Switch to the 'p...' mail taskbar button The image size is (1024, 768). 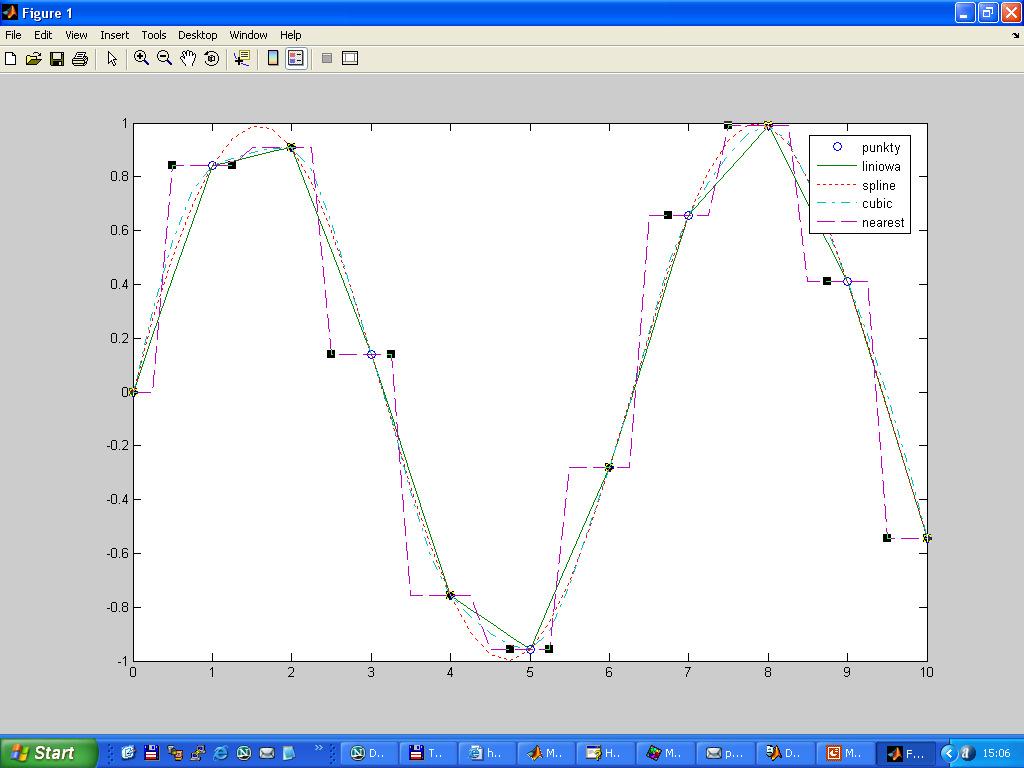click(725, 753)
